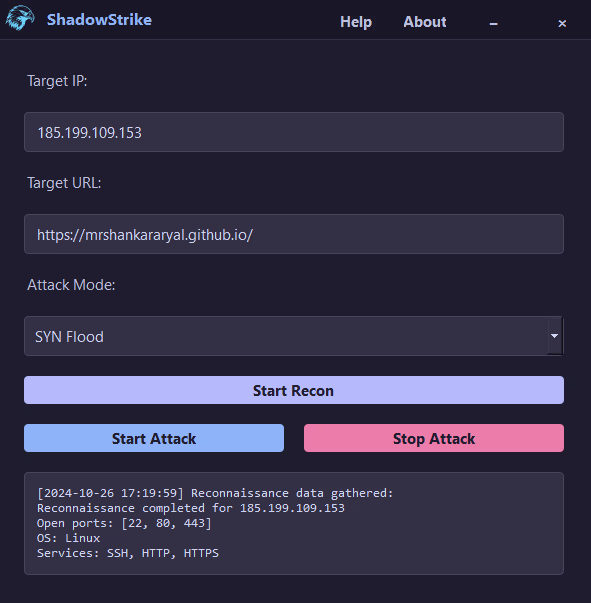Click the Target IP label
This screenshot has width=591, height=603.
pos(57,81)
